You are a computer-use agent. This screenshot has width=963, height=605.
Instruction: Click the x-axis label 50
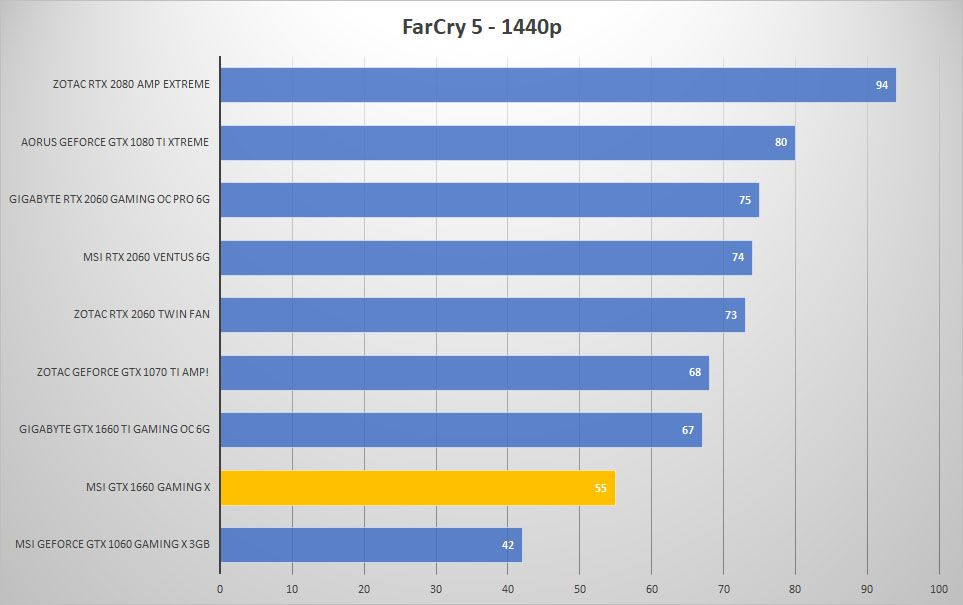point(580,589)
